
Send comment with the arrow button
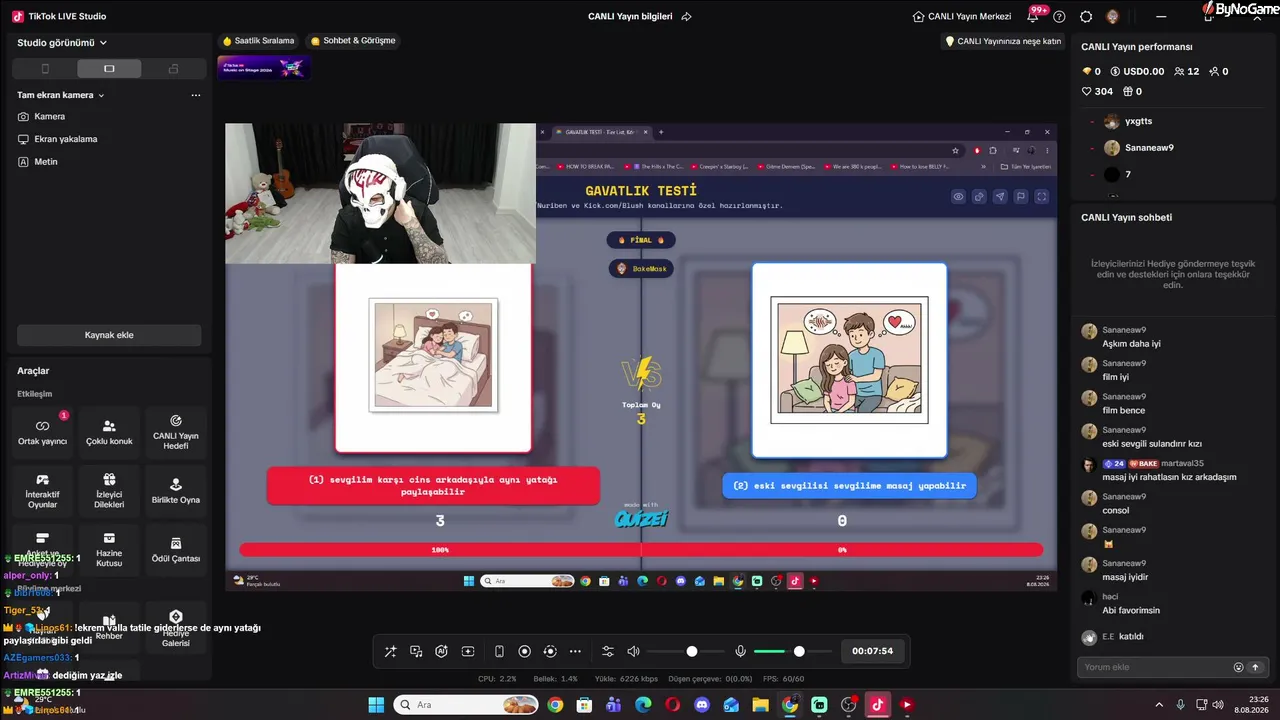pos(1256,667)
